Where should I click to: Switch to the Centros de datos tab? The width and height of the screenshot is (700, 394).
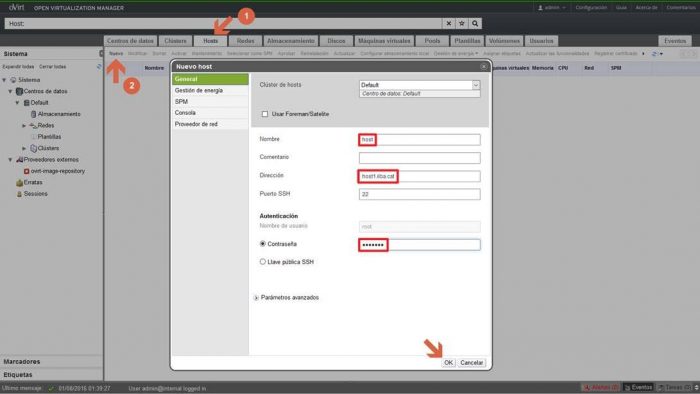coord(130,41)
